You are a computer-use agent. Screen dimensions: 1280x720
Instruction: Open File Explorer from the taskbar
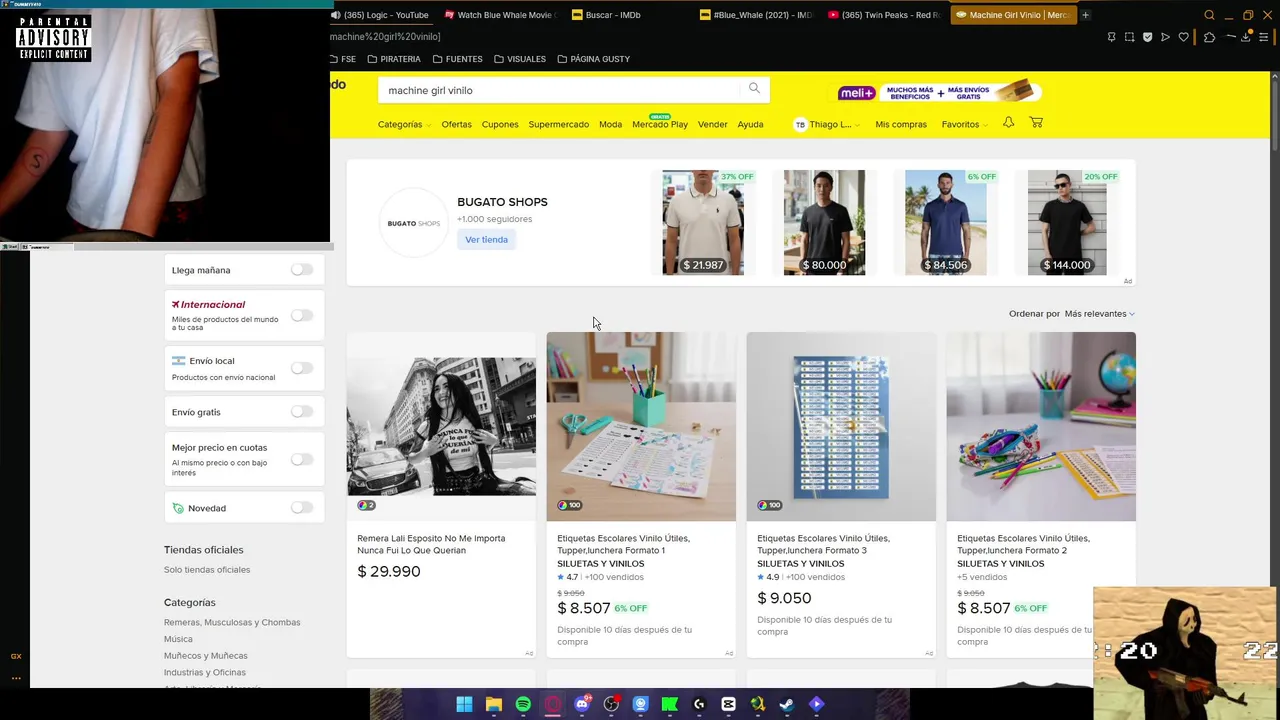coord(493,704)
